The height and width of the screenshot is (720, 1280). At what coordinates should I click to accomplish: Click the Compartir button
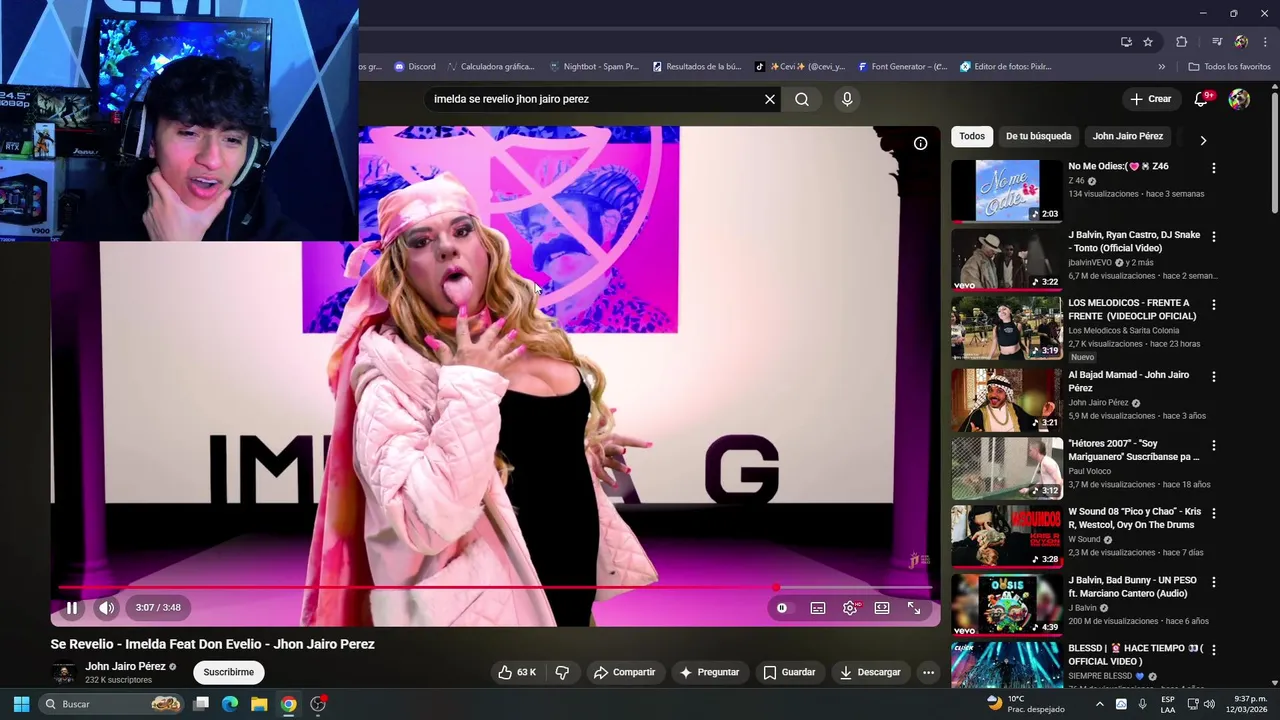coord(624,672)
